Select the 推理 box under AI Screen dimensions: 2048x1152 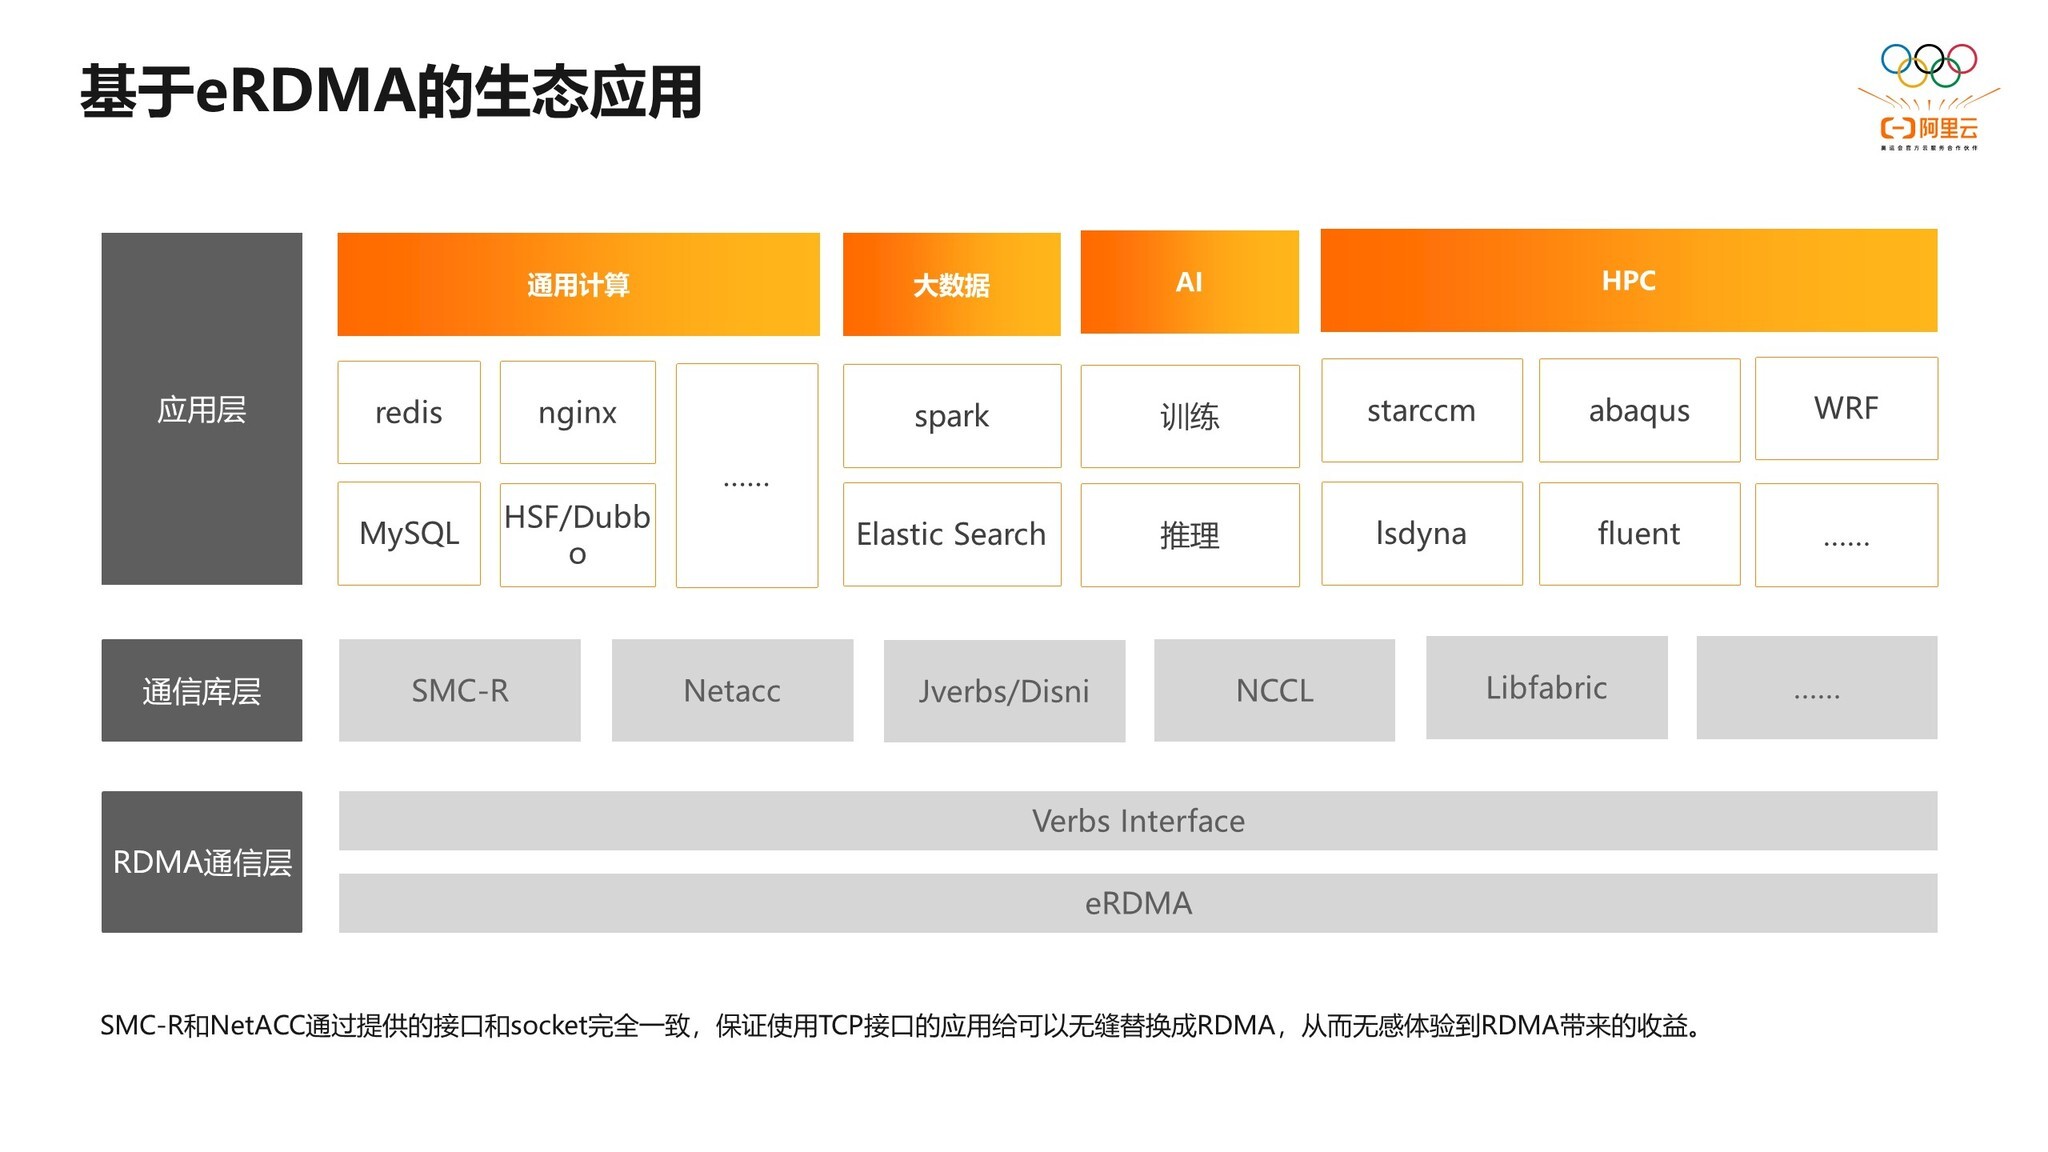[1189, 534]
